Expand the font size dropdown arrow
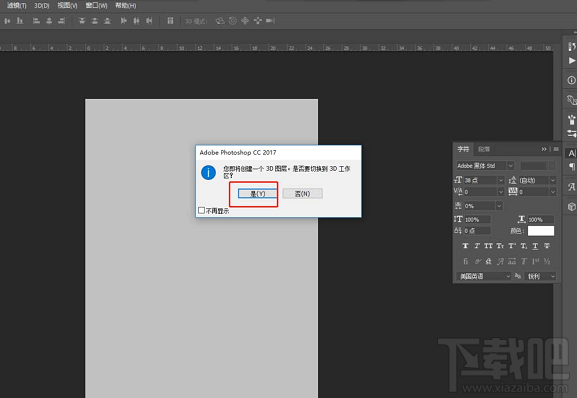The image size is (577, 398). pos(500,180)
